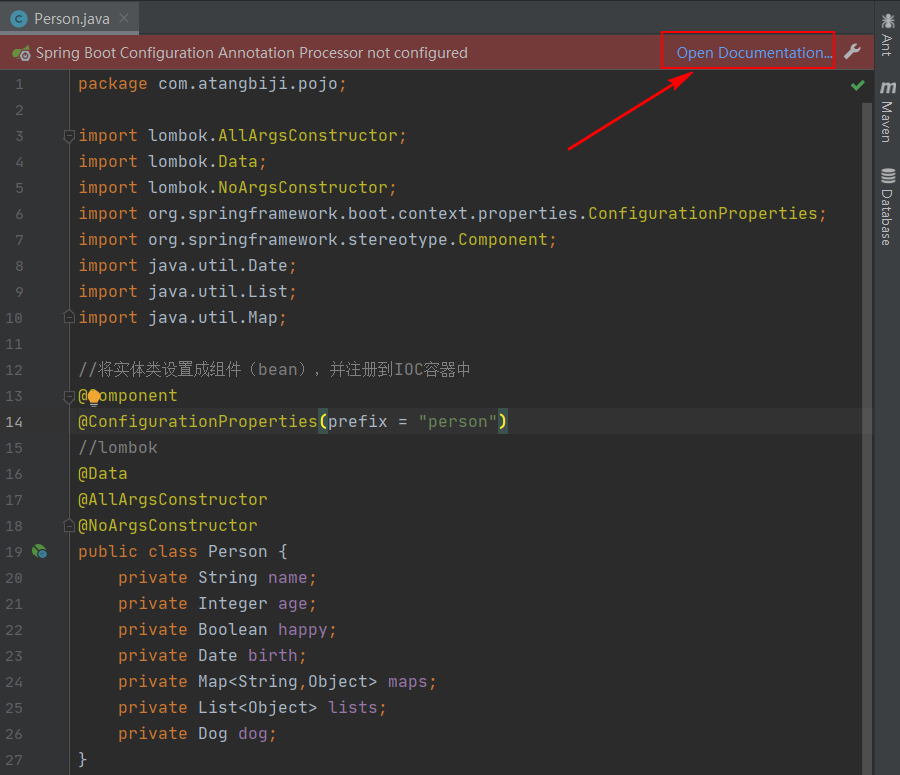The width and height of the screenshot is (900, 775).
Task: Click fold end marker at line 10
Action: (69, 317)
